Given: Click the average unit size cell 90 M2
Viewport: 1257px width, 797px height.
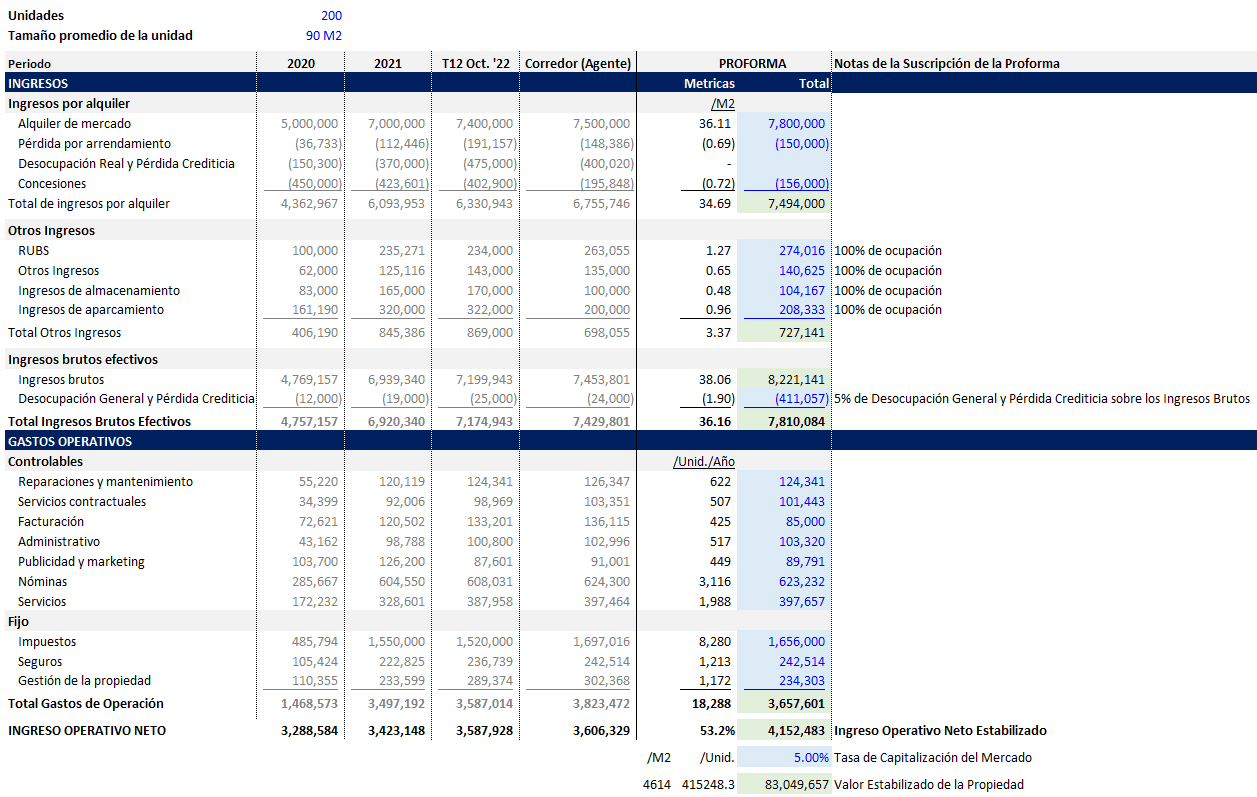Looking at the screenshot, I should [x=324, y=36].
